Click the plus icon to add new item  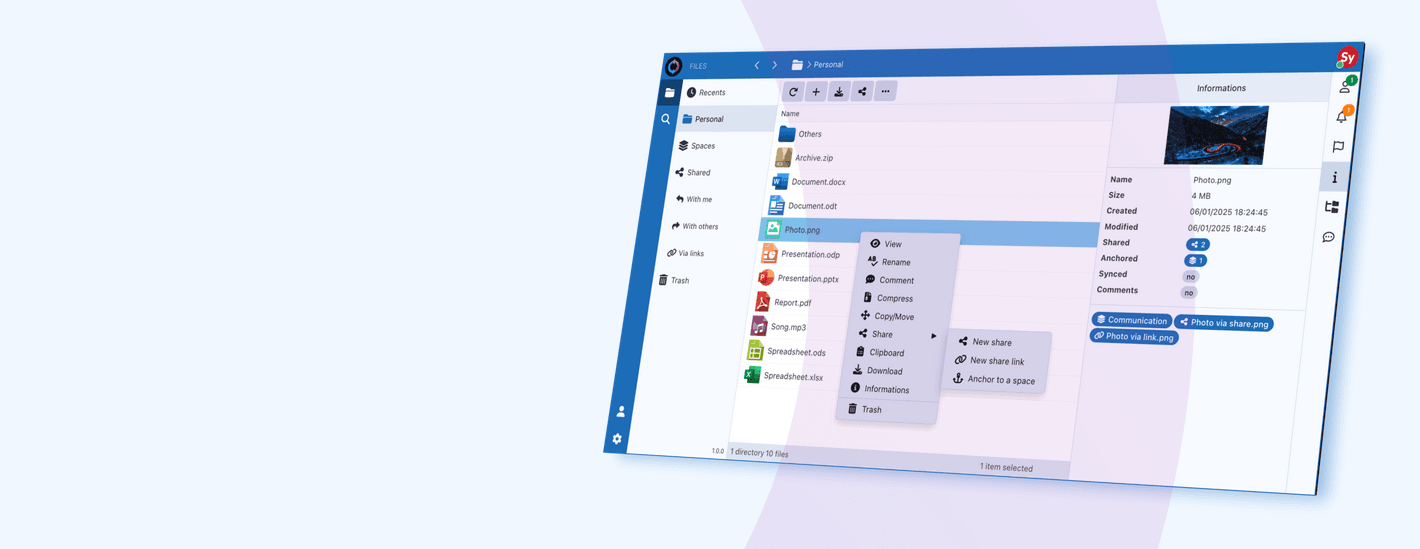(x=816, y=92)
